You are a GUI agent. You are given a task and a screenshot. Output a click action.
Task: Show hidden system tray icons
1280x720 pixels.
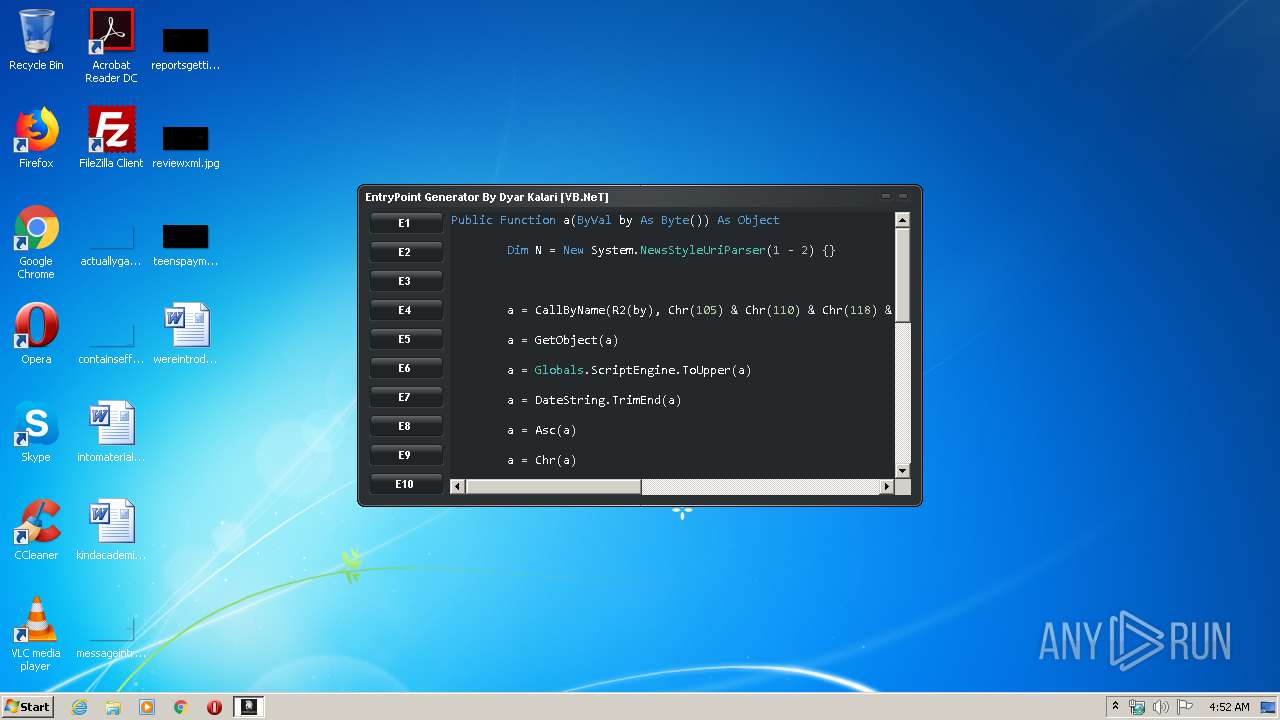coord(1116,707)
